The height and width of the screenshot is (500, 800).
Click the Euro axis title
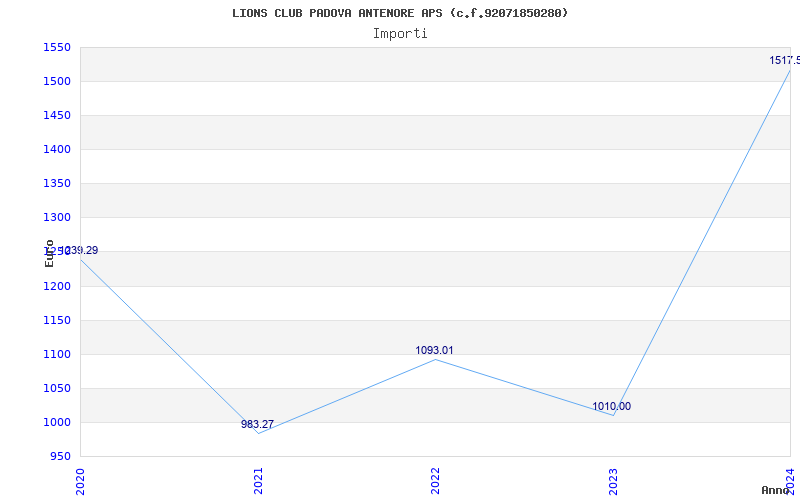tap(49, 253)
